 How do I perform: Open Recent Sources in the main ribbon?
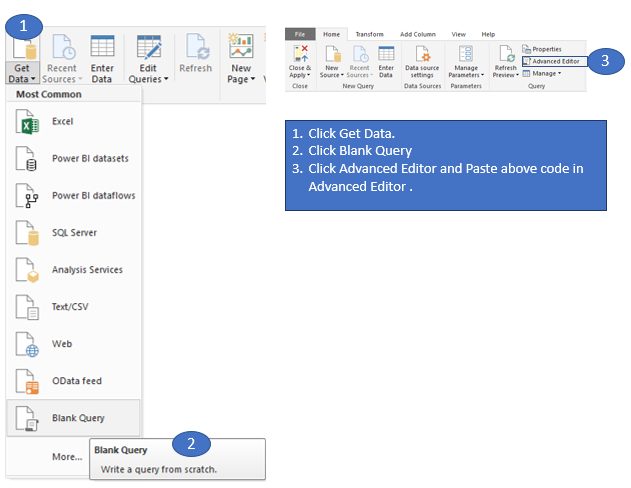(62, 60)
